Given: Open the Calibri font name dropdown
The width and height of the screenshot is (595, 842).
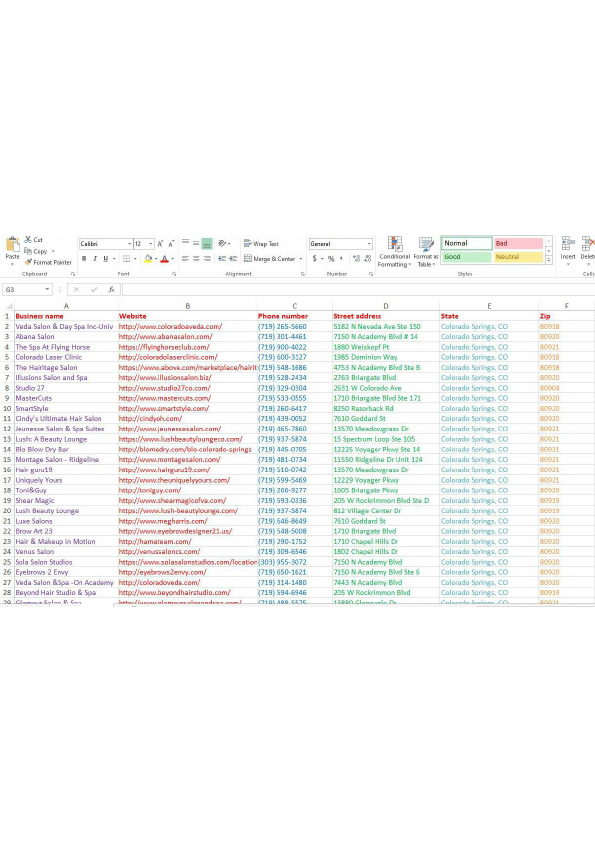Looking at the screenshot, I should [129, 244].
